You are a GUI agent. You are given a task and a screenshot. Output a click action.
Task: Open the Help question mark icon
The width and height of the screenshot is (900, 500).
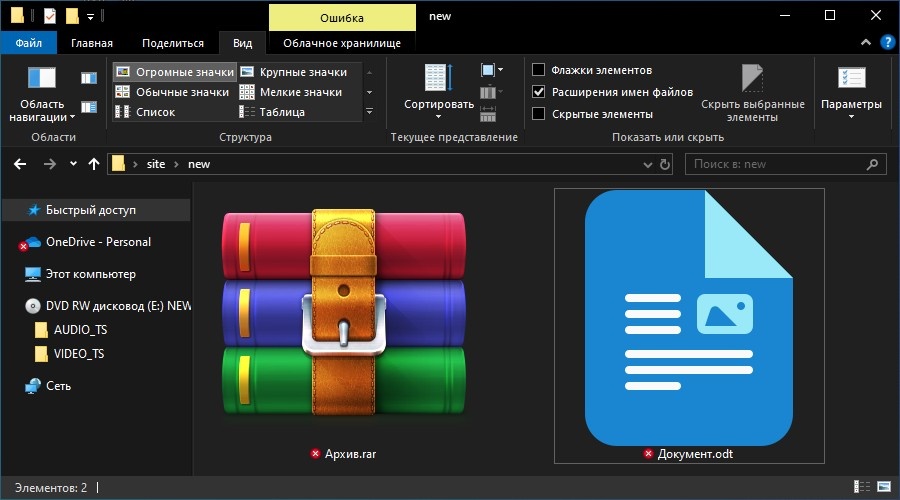[x=887, y=42]
